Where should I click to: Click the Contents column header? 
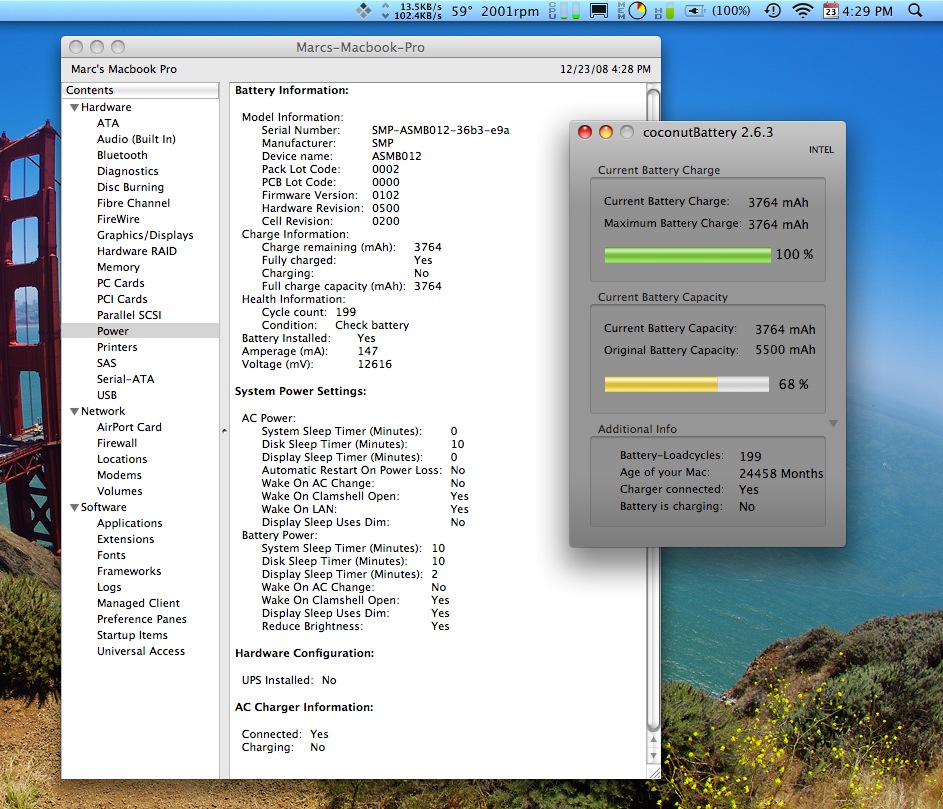(x=140, y=90)
